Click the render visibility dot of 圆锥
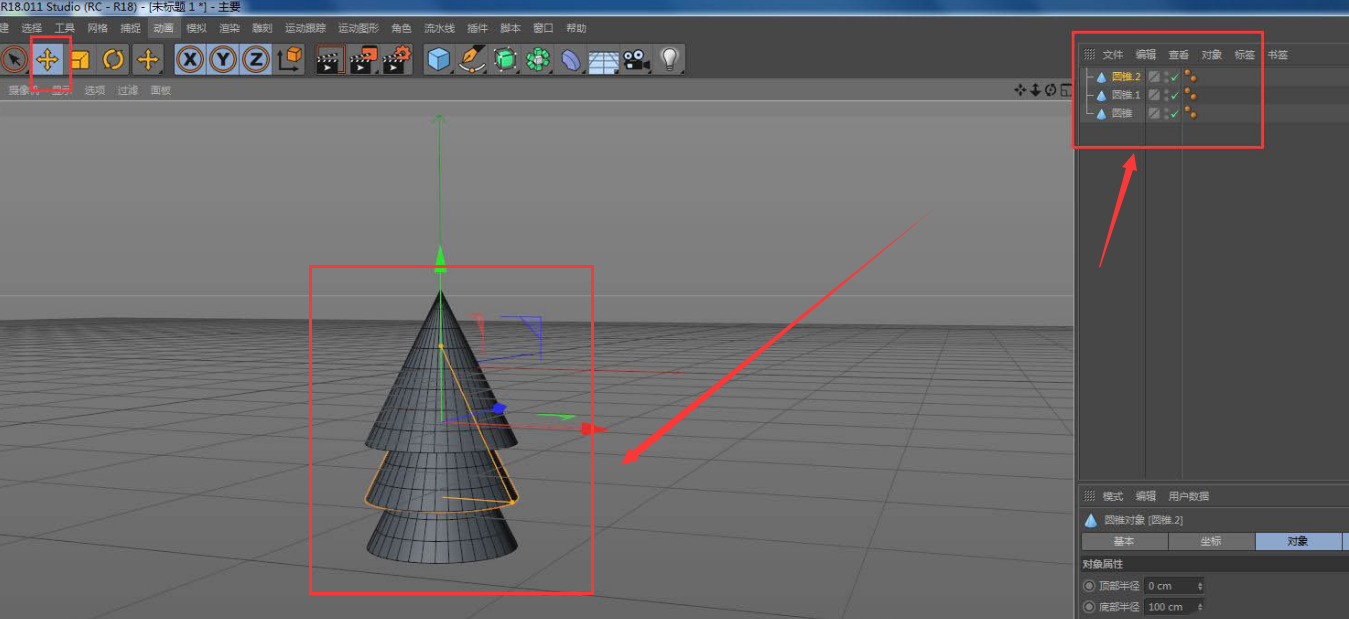 1194,116
